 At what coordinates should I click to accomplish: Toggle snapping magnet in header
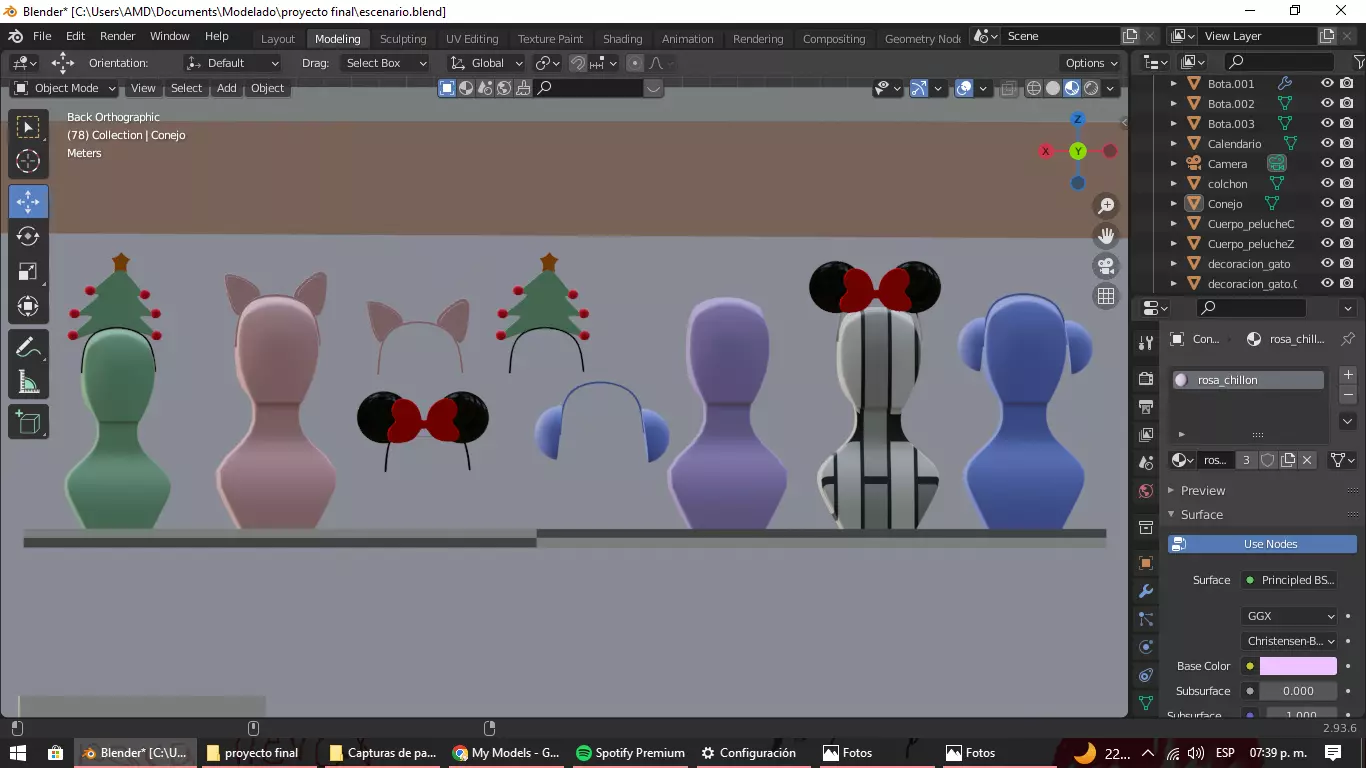click(578, 63)
